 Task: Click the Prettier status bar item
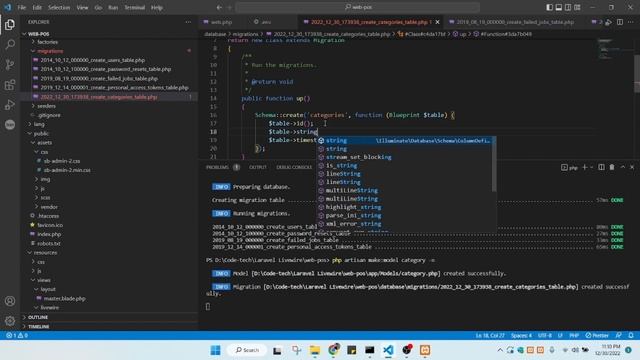point(597,336)
